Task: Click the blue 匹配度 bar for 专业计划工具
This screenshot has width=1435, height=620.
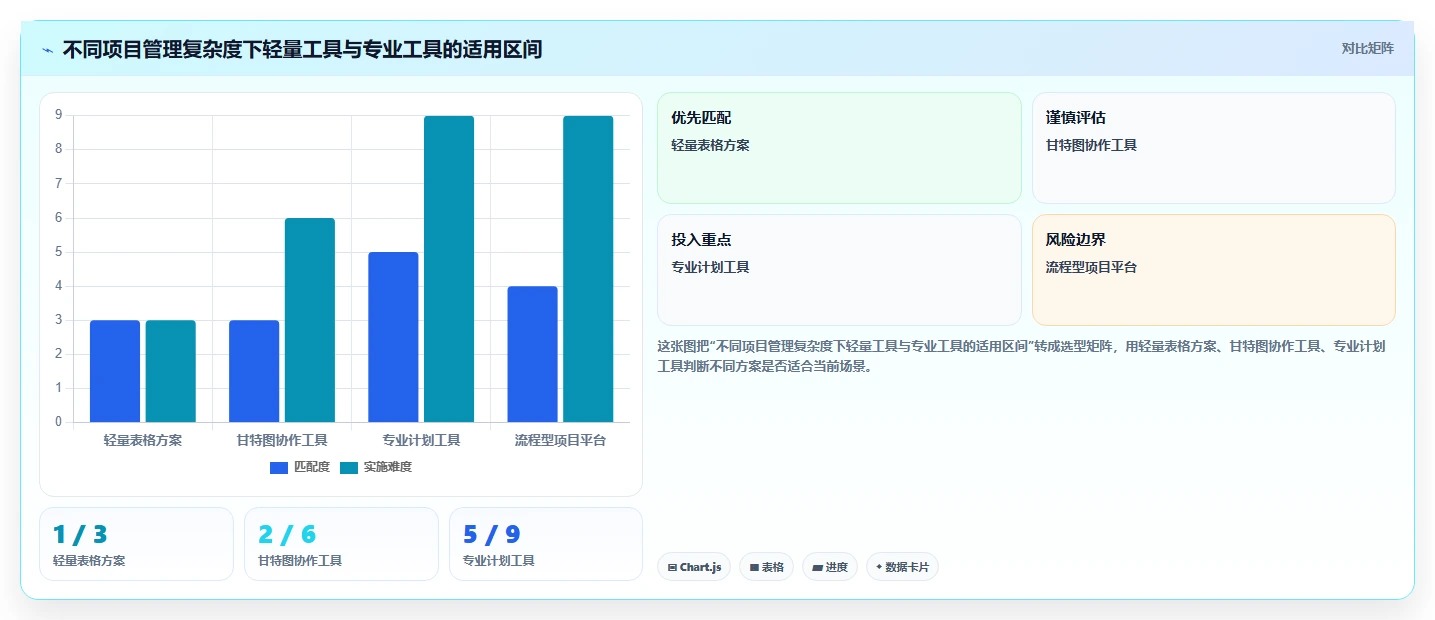Action: pos(393,337)
